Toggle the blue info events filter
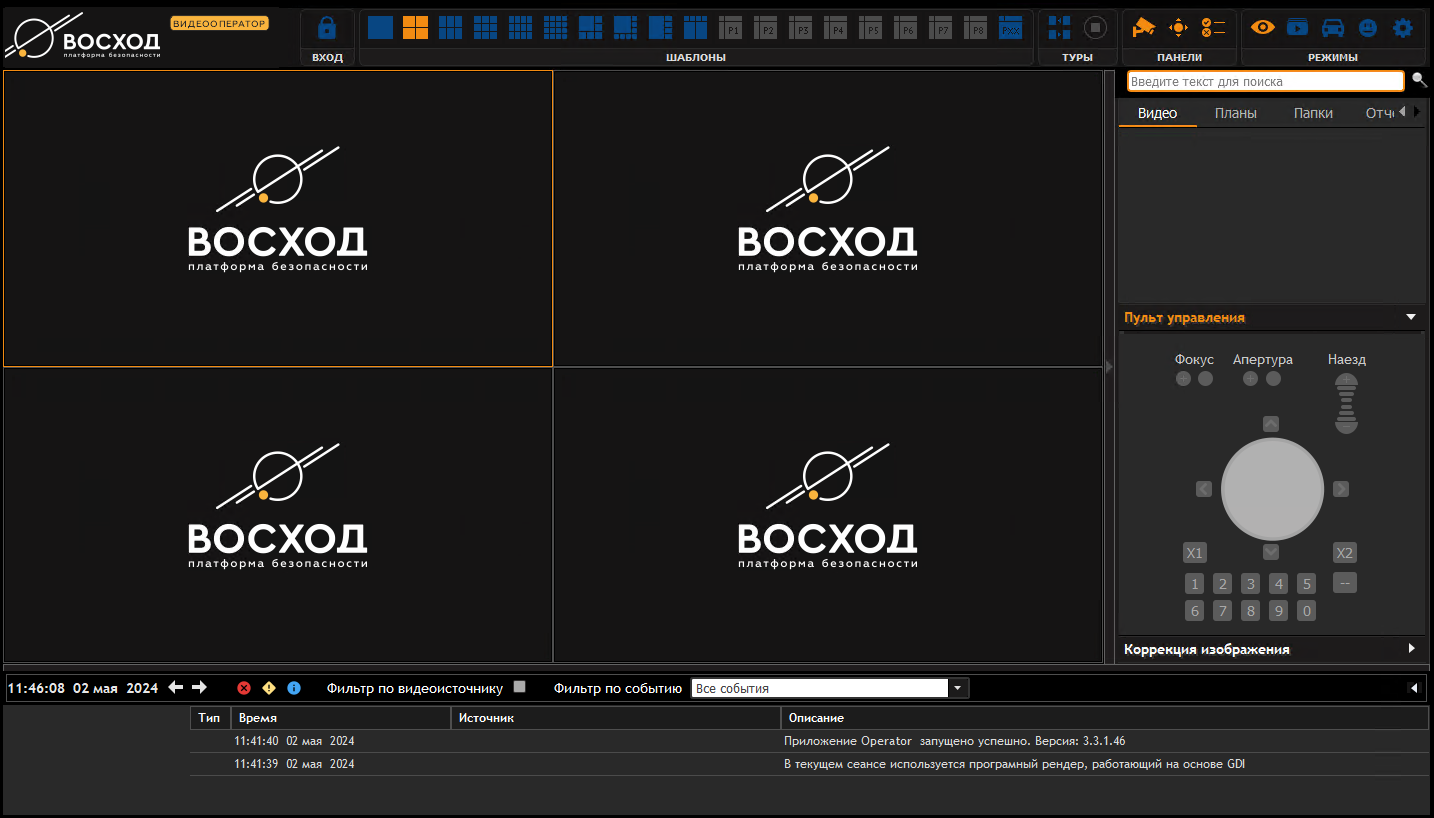Screen dimensions: 1434x818 pyautogui.click(x=294, y=688)
